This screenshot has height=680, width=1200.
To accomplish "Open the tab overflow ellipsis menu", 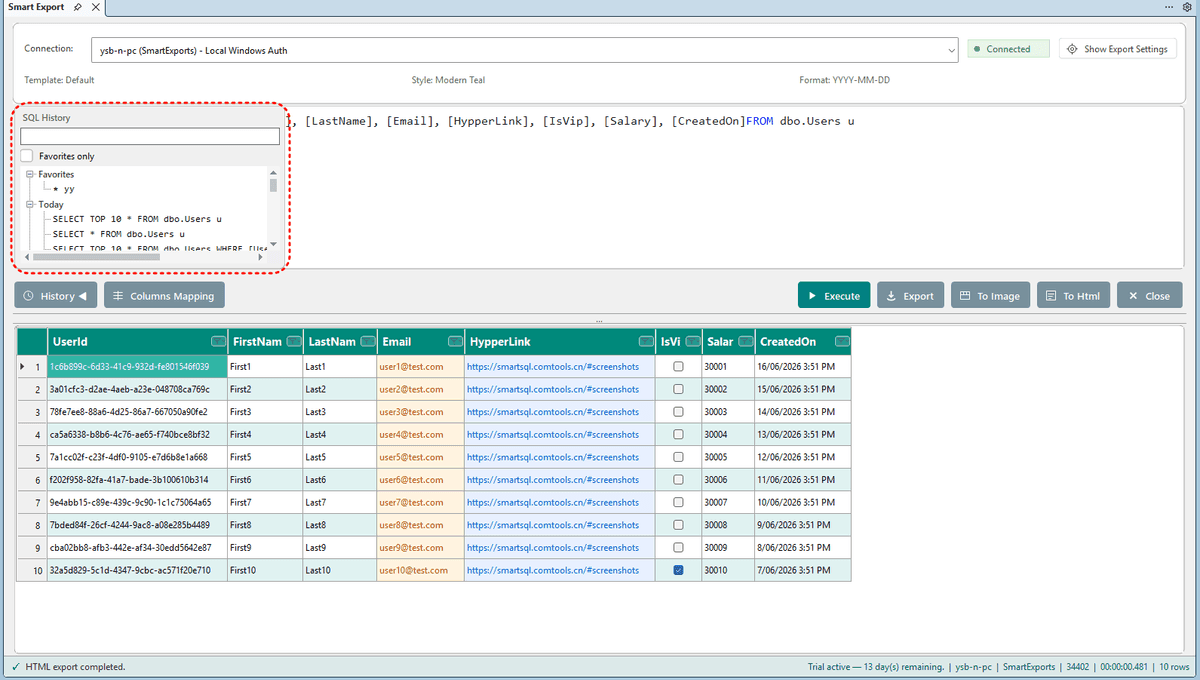I will 1170,7.
